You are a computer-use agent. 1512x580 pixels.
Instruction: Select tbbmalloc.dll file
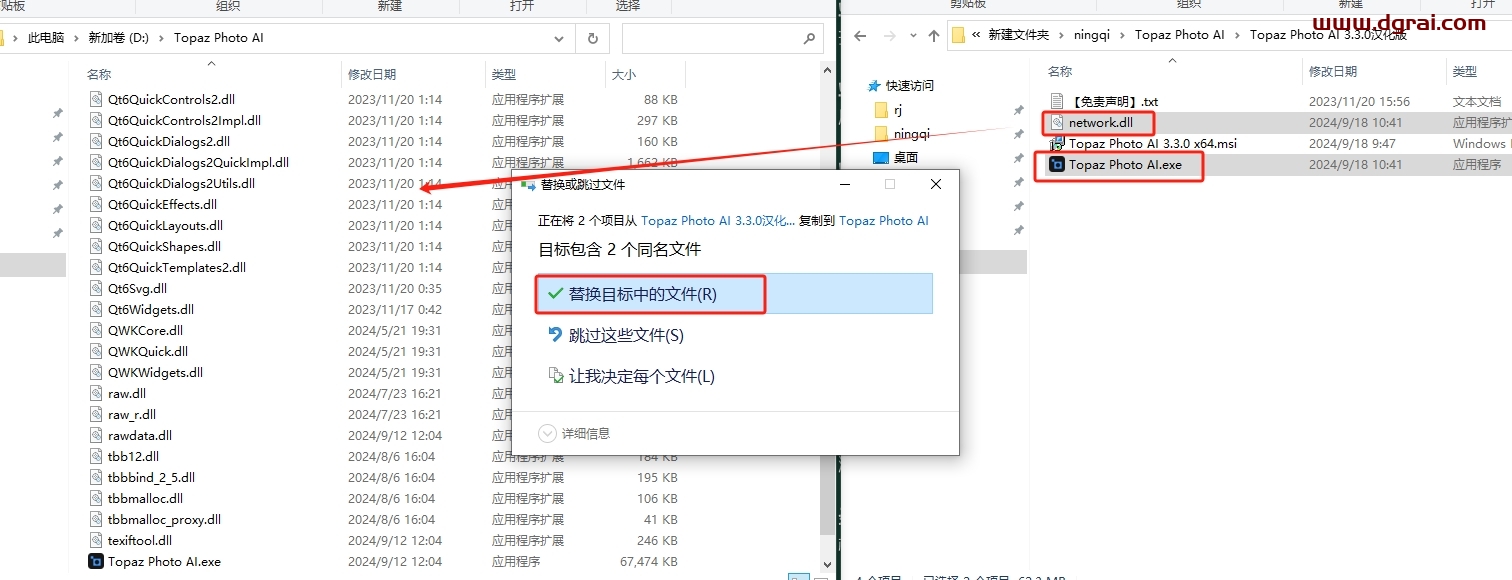pyautogui.click(x=145, y=498)
